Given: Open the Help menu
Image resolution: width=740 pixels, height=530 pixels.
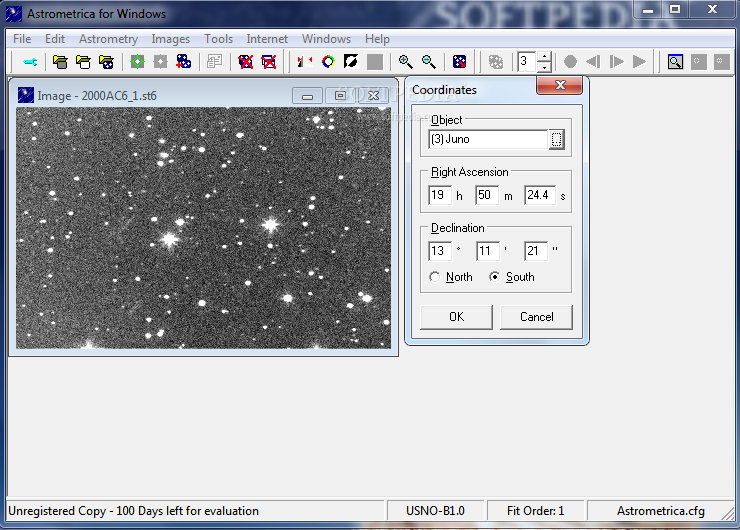Looking at the screenshot, I should tap(377, 39).
